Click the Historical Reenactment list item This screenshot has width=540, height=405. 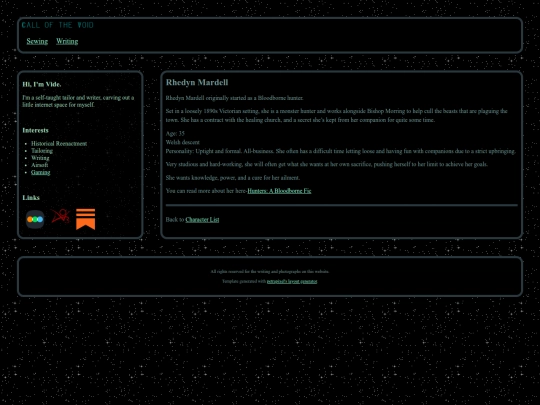[x=59, y=144]
